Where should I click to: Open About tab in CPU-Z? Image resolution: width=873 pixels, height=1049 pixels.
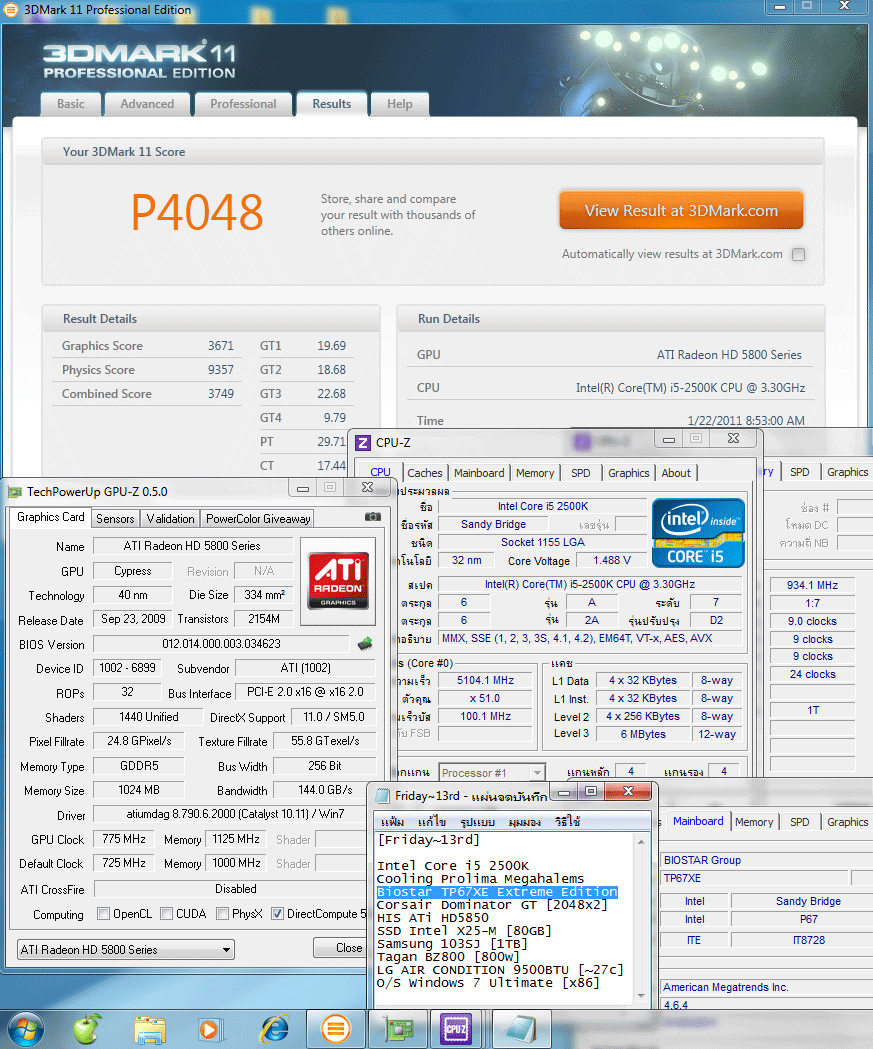(x=676, y=472)
